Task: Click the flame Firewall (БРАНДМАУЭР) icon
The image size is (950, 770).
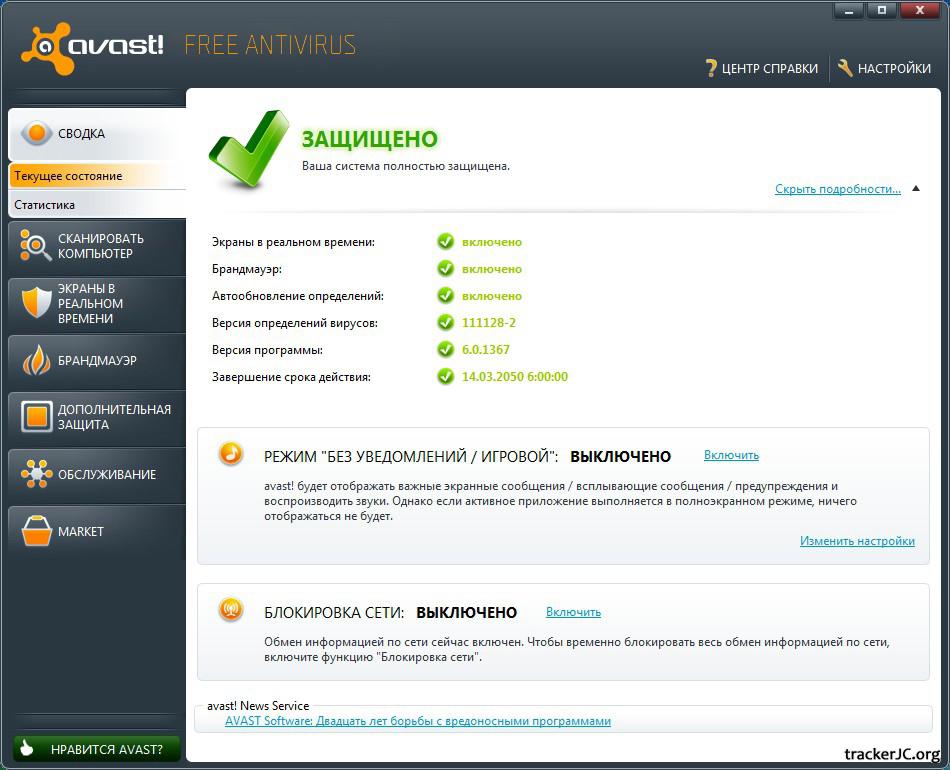Action: pos(36,360)
